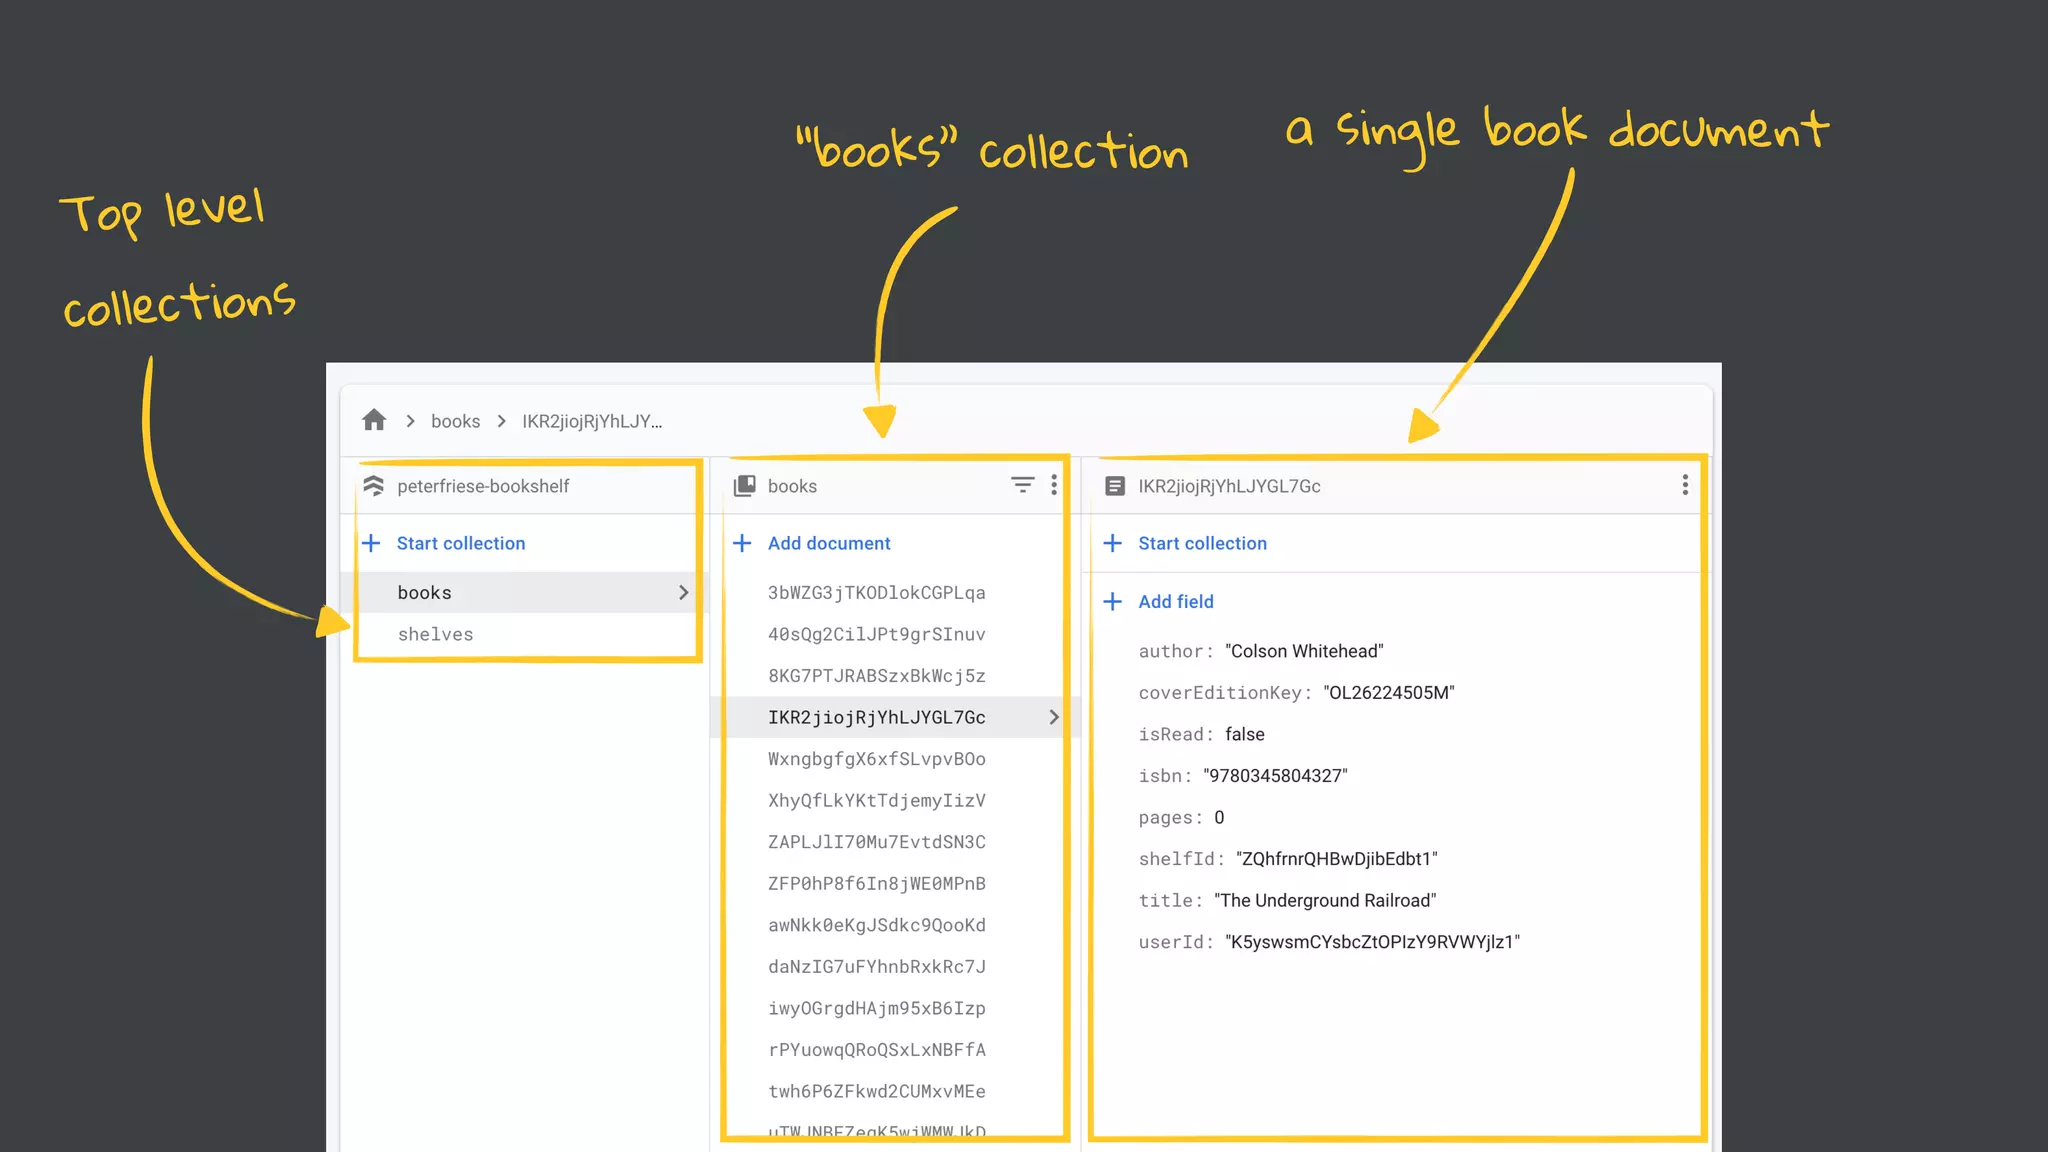The height and width of the screenshot is (1152, 2048).
Task: Click the home icon in breadcrumb
Action: tap(374, 420)
